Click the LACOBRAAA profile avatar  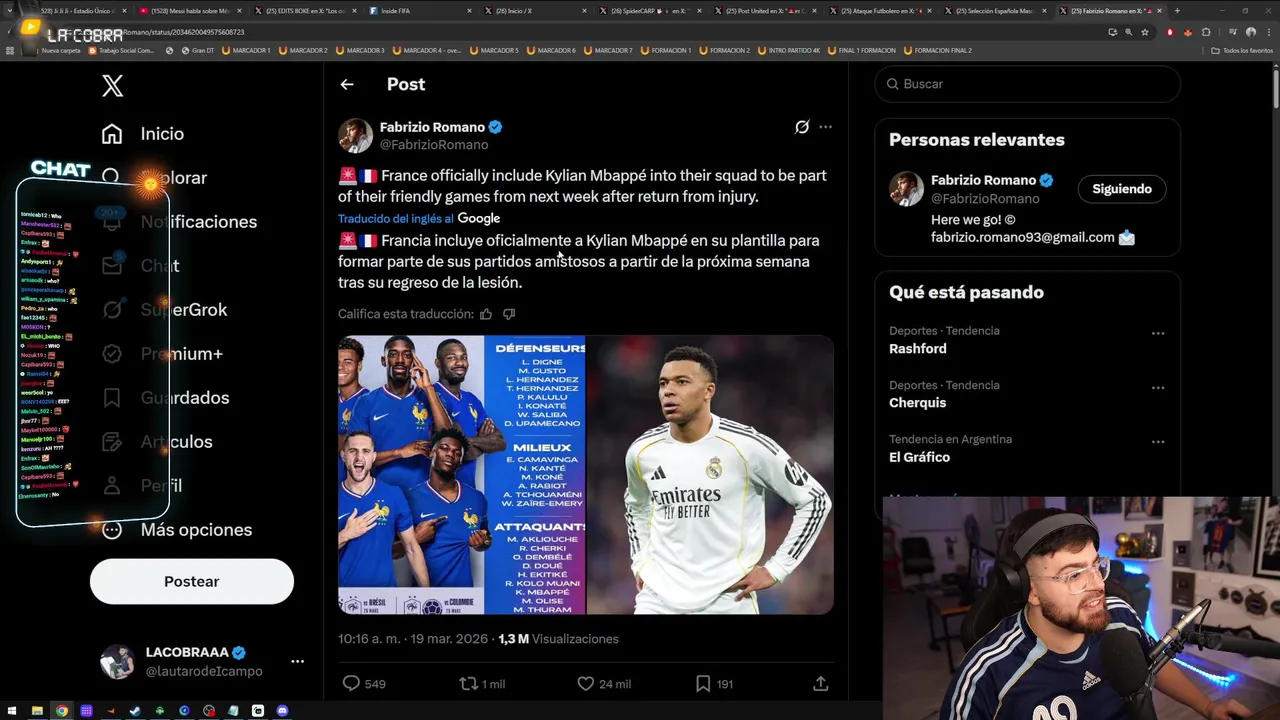[x=117, y=661]
